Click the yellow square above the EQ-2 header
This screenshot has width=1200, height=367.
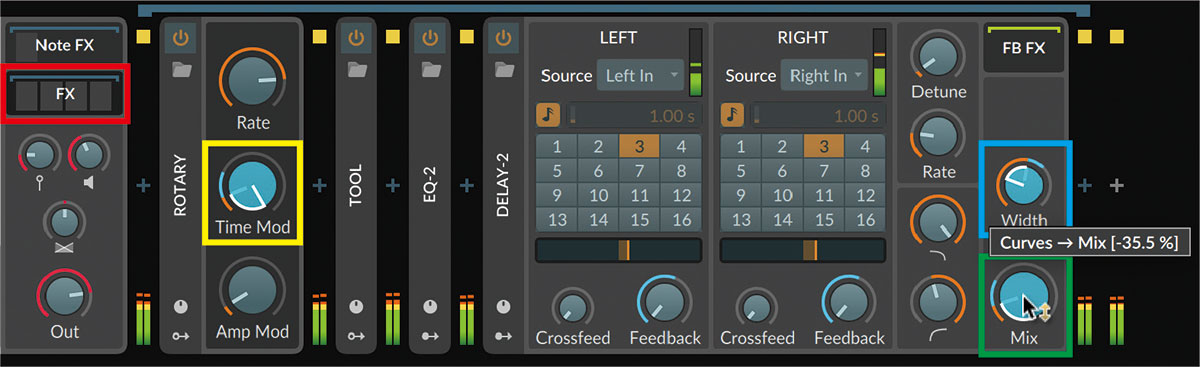[x=393, y=38]
